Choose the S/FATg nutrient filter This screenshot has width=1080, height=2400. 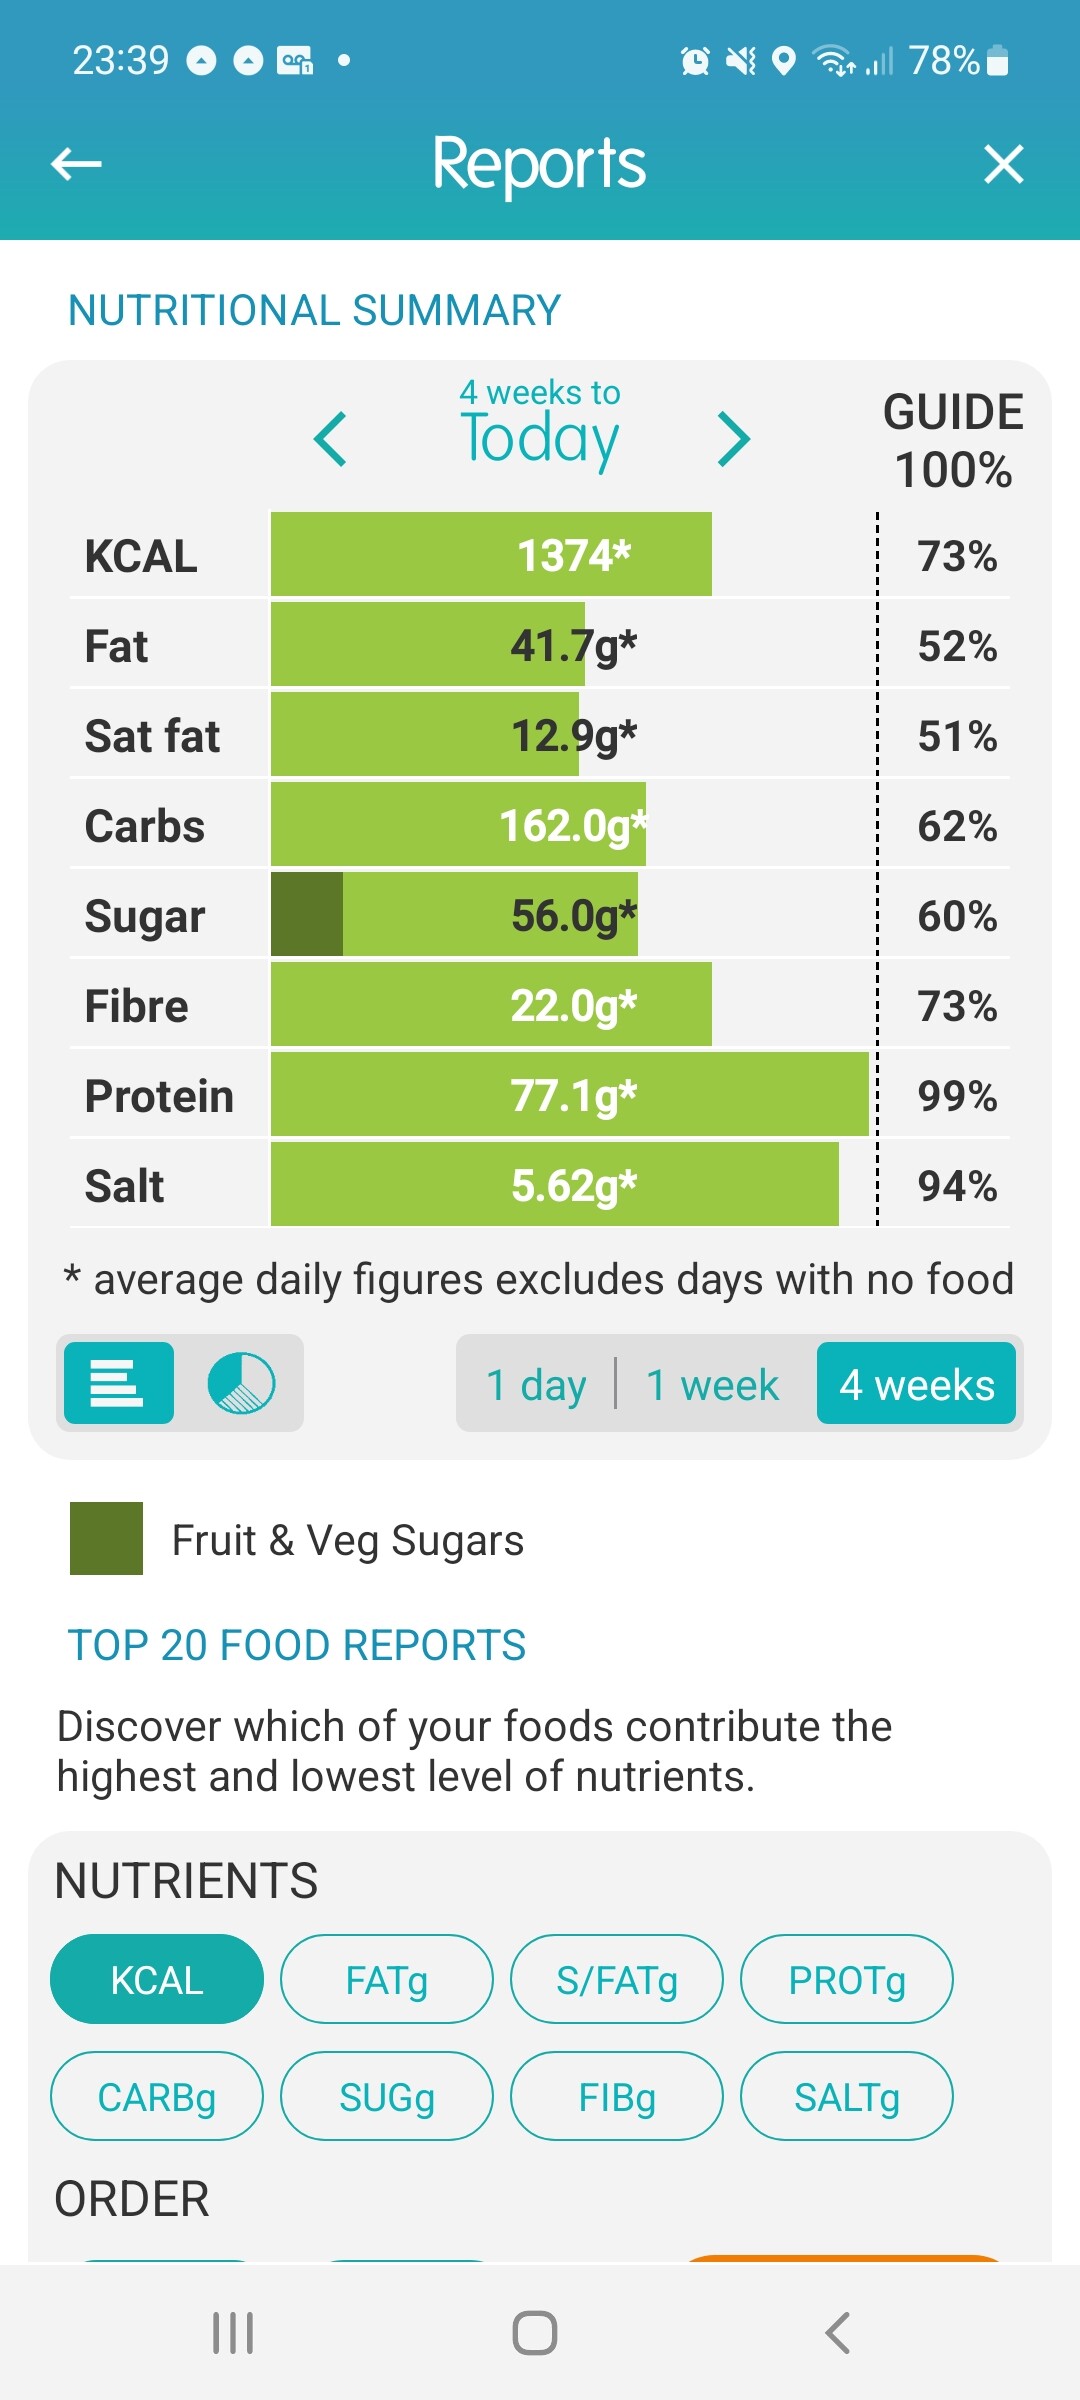[x=617, y=1980]
